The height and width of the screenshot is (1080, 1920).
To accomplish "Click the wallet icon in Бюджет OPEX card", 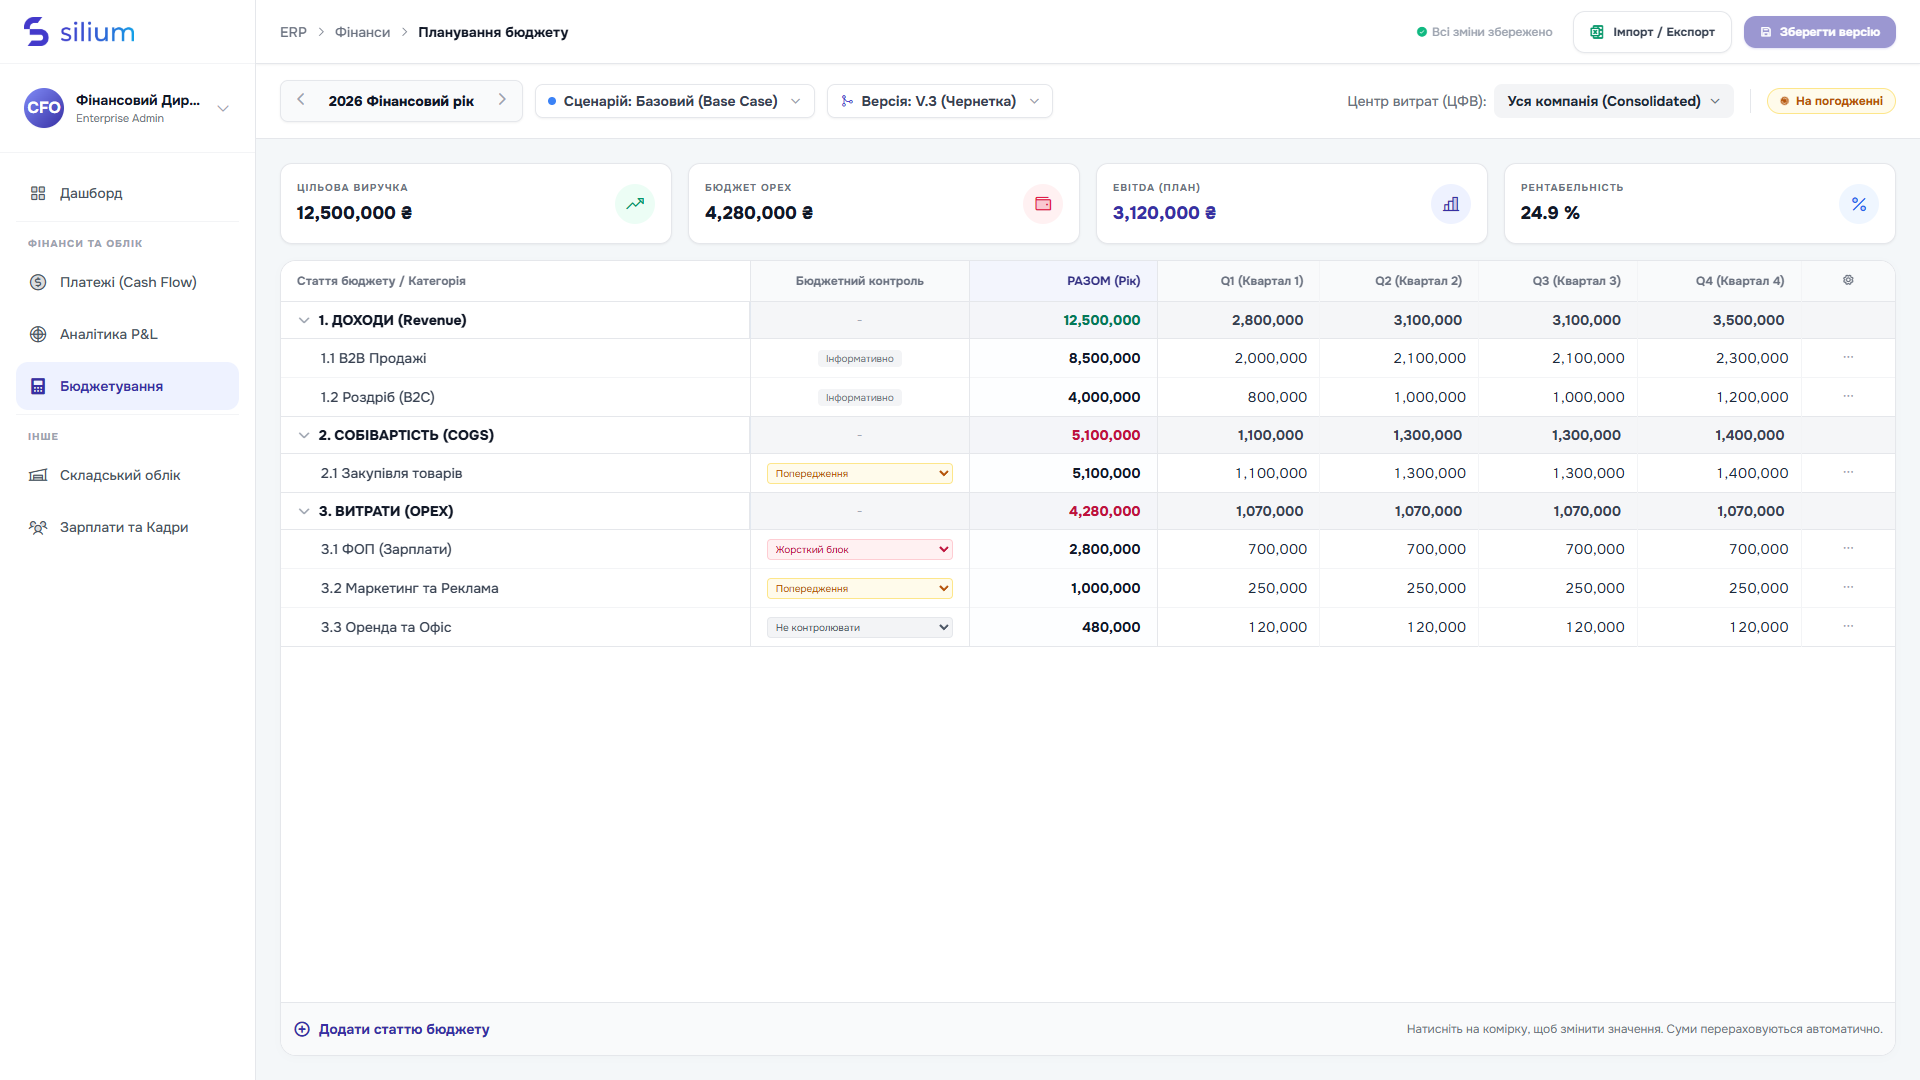I will (x=1043, y=204).
